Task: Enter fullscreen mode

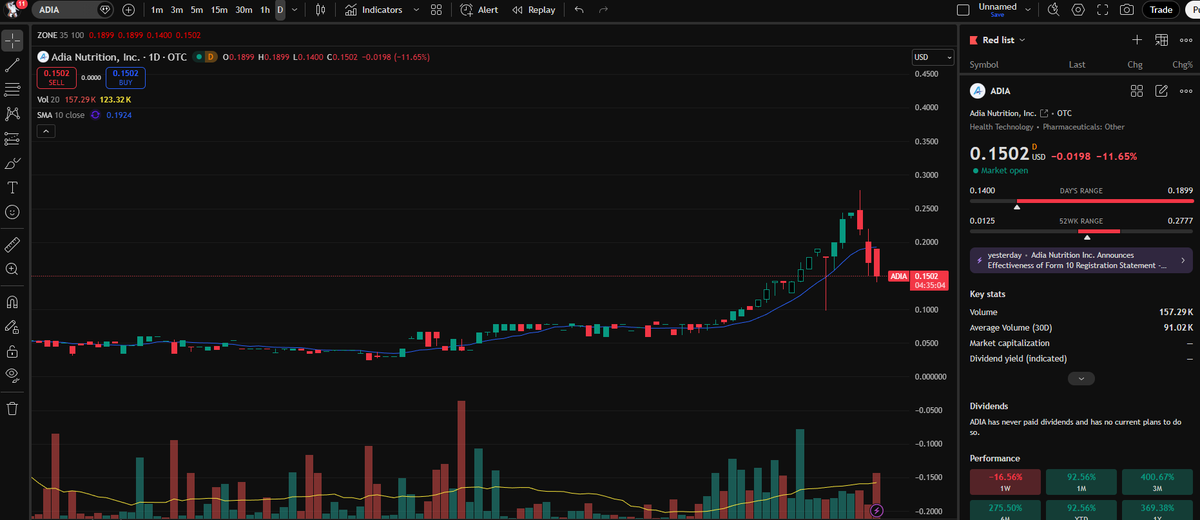Action: point(1103,10)
